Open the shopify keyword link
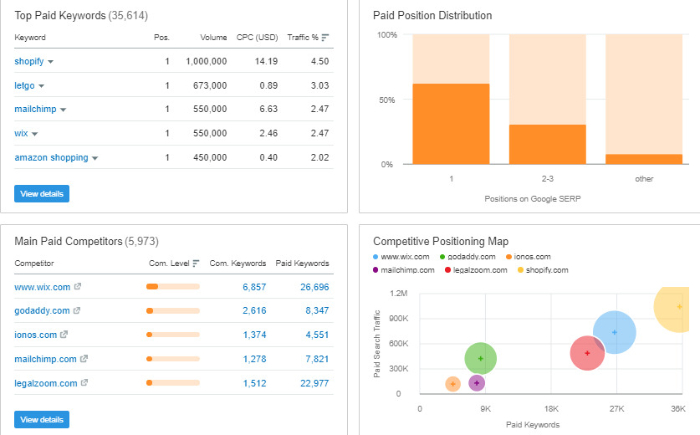This screenshot has height=435, width=700. (x=29, y=61)
